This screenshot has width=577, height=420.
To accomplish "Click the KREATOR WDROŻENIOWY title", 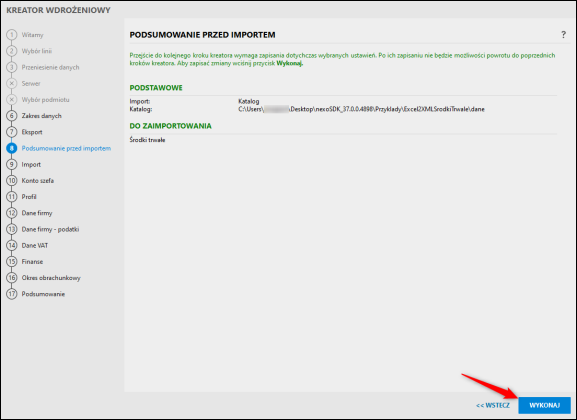I will pyautogui.click(x=59, y=10).
